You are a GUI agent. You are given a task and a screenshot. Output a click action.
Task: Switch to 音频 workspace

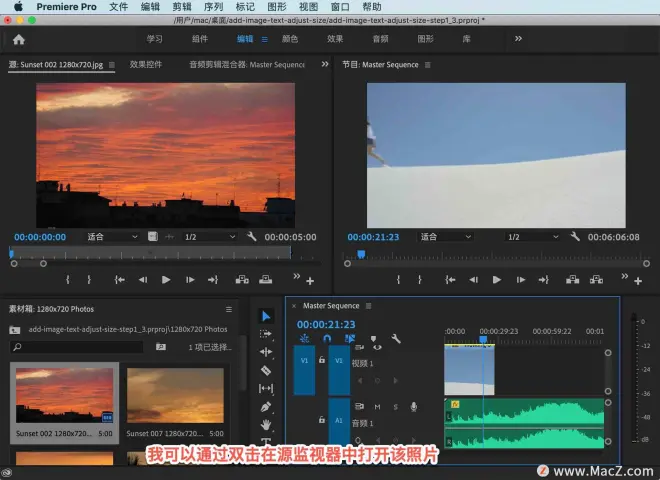381,39
